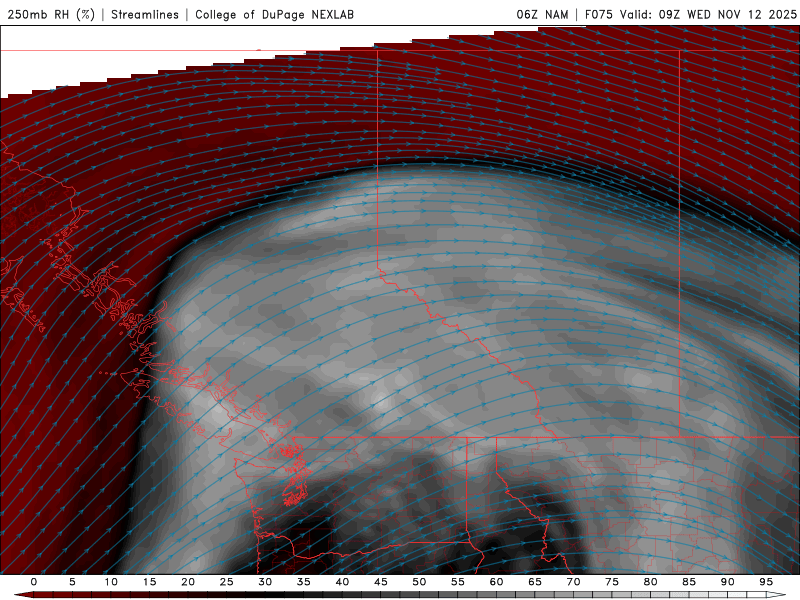
Task: Click the '95' value on the color scale
Action: pos(766,582)
